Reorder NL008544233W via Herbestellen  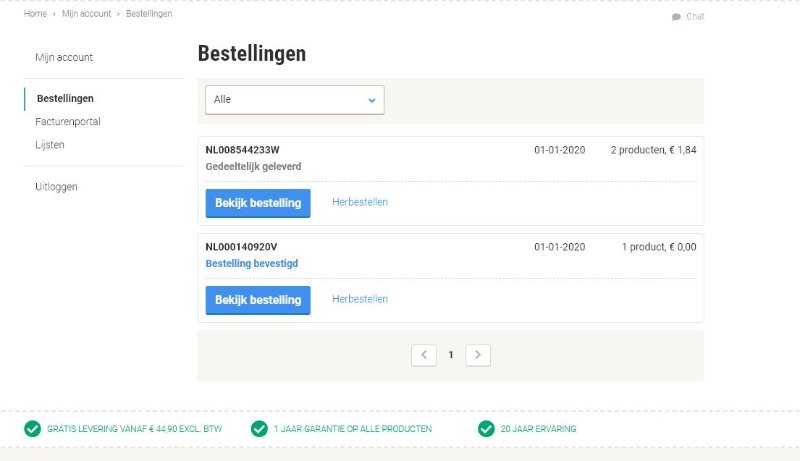(x=360, y=202)
